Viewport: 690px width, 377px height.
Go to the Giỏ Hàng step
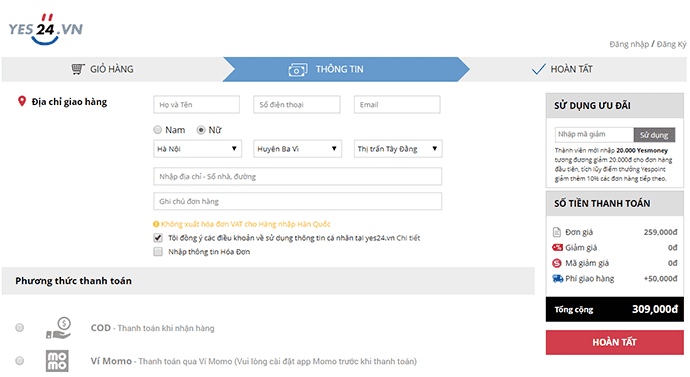coord(112,69)
